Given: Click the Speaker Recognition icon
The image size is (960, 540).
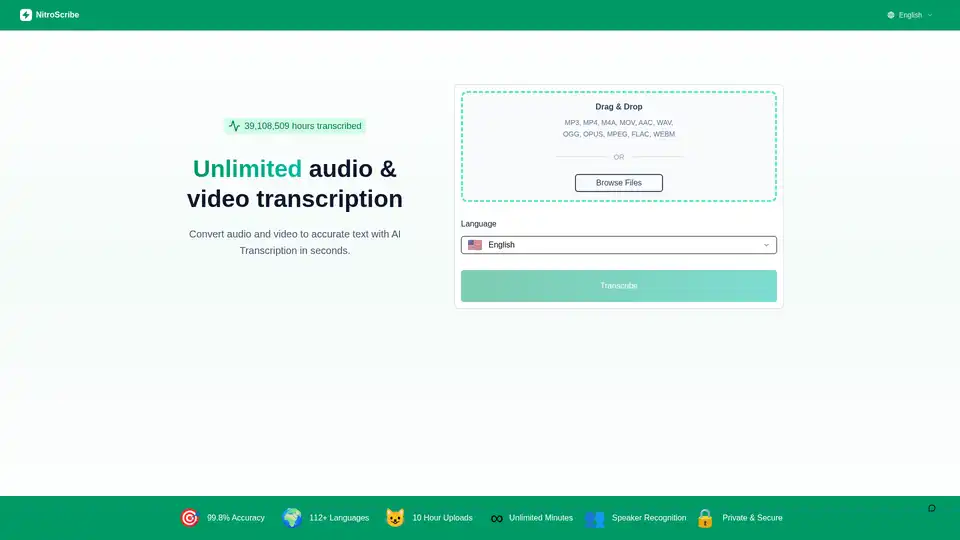Looking at the screenshot, I should (x=595, y=518).
